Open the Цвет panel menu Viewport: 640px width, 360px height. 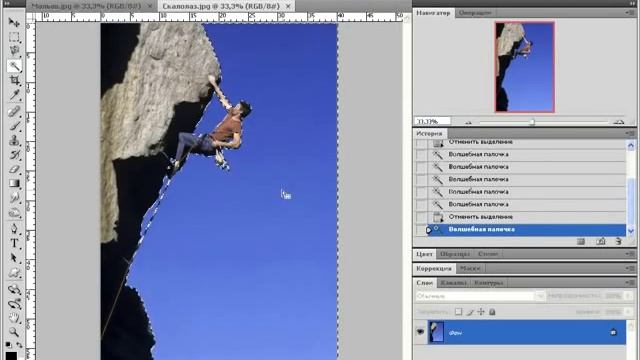point(630,254)
